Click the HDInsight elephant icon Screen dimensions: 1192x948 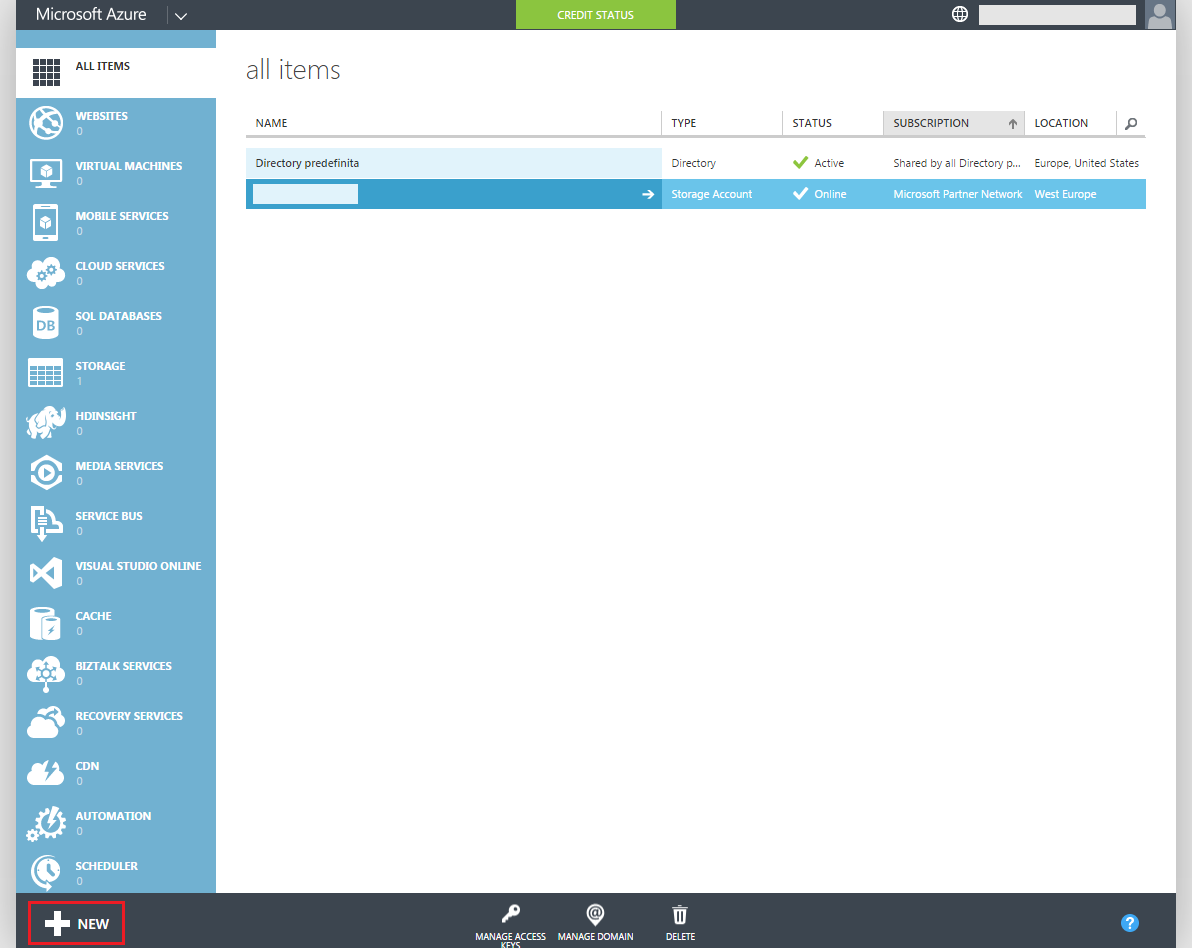(46, 423)
